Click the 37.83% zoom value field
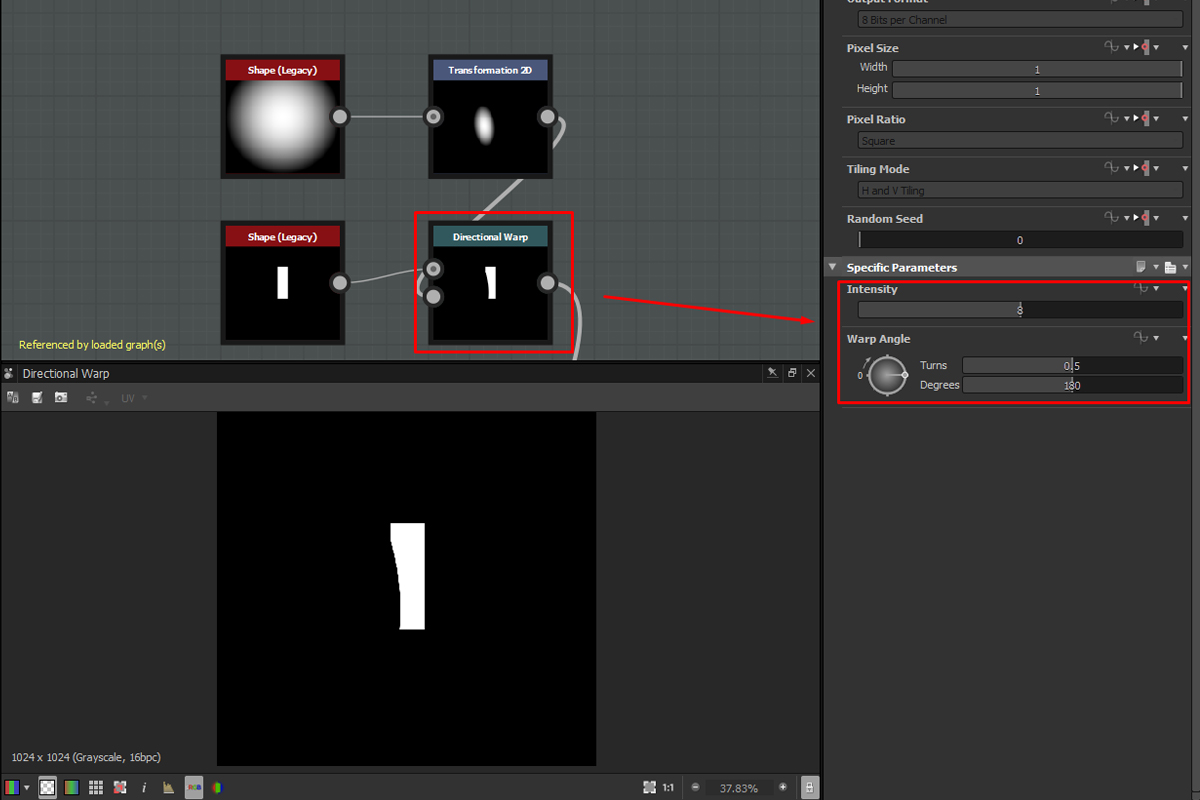 [x=739, y=788]
